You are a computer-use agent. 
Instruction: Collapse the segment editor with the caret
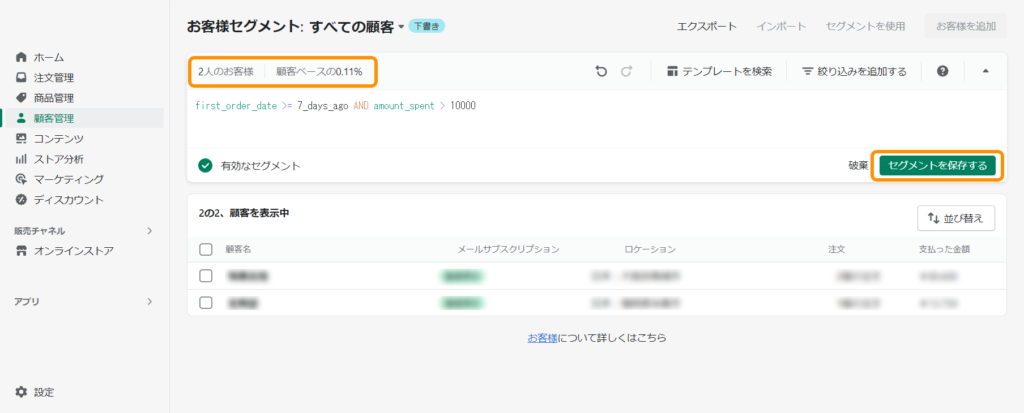tap(984, 72)
